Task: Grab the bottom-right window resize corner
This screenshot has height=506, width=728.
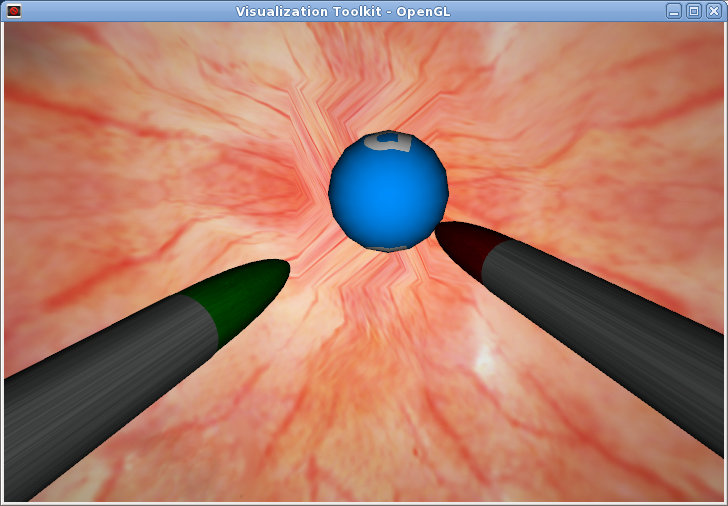Action: (724, 502)
